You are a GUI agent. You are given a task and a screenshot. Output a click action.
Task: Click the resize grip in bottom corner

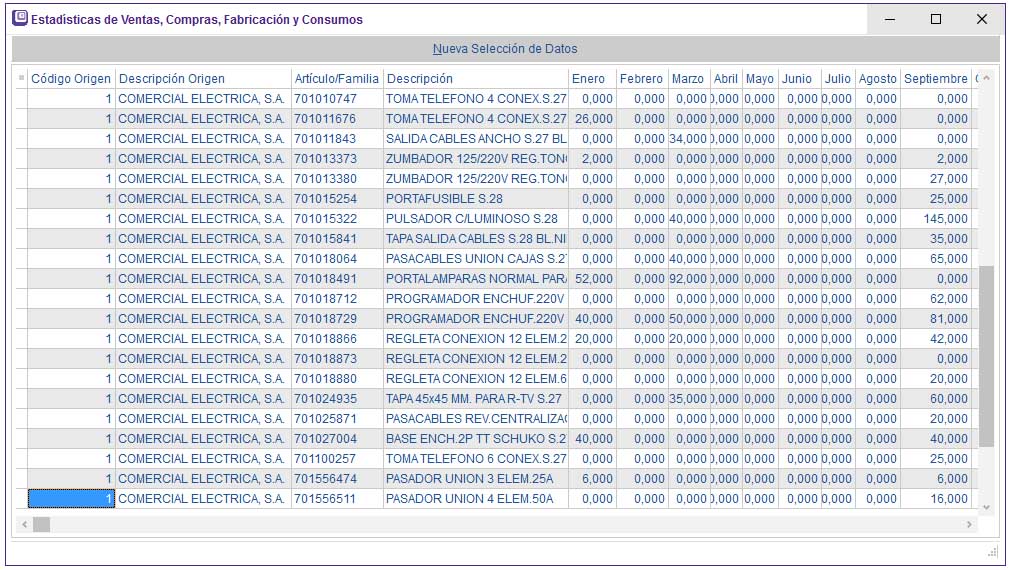(x=992, y=552)
